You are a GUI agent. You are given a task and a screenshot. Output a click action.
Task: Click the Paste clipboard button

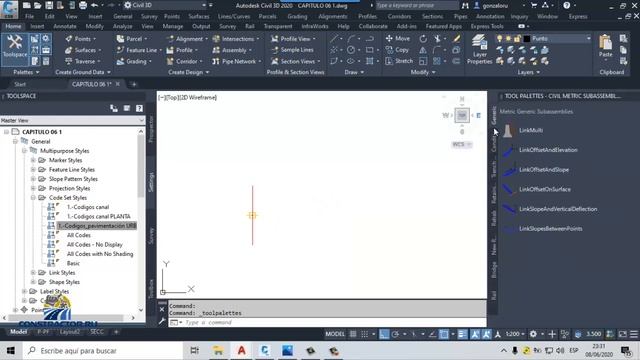pos(606,47)
